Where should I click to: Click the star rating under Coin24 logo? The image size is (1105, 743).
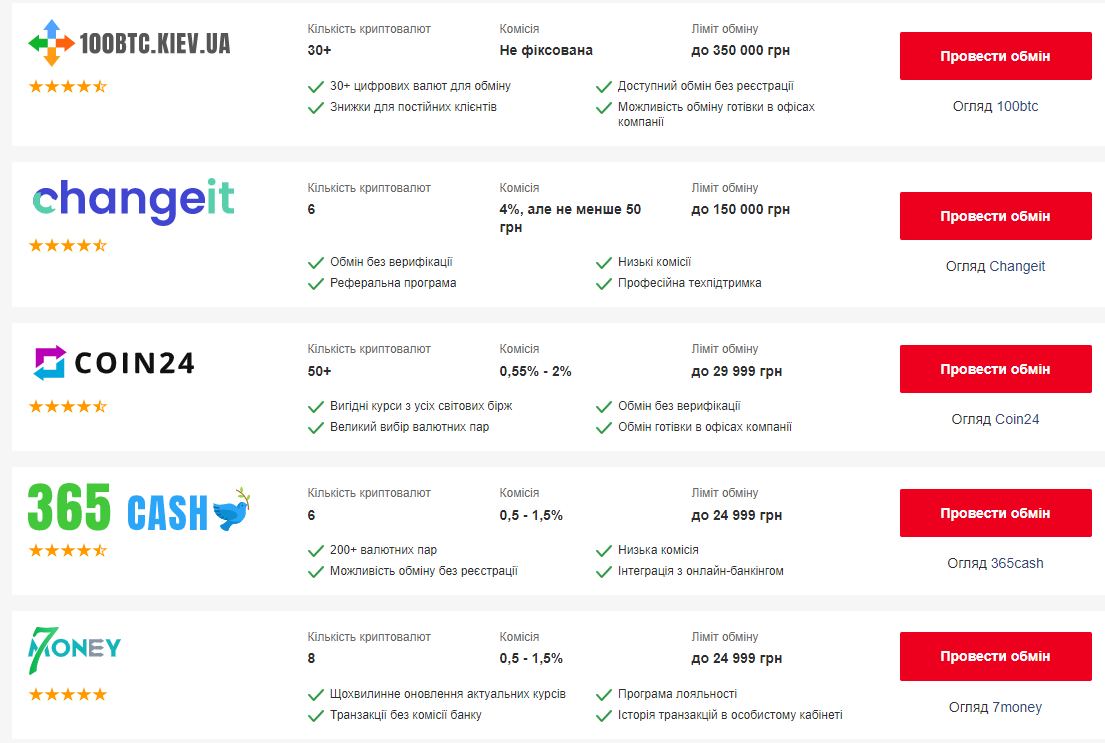point(68,407)
